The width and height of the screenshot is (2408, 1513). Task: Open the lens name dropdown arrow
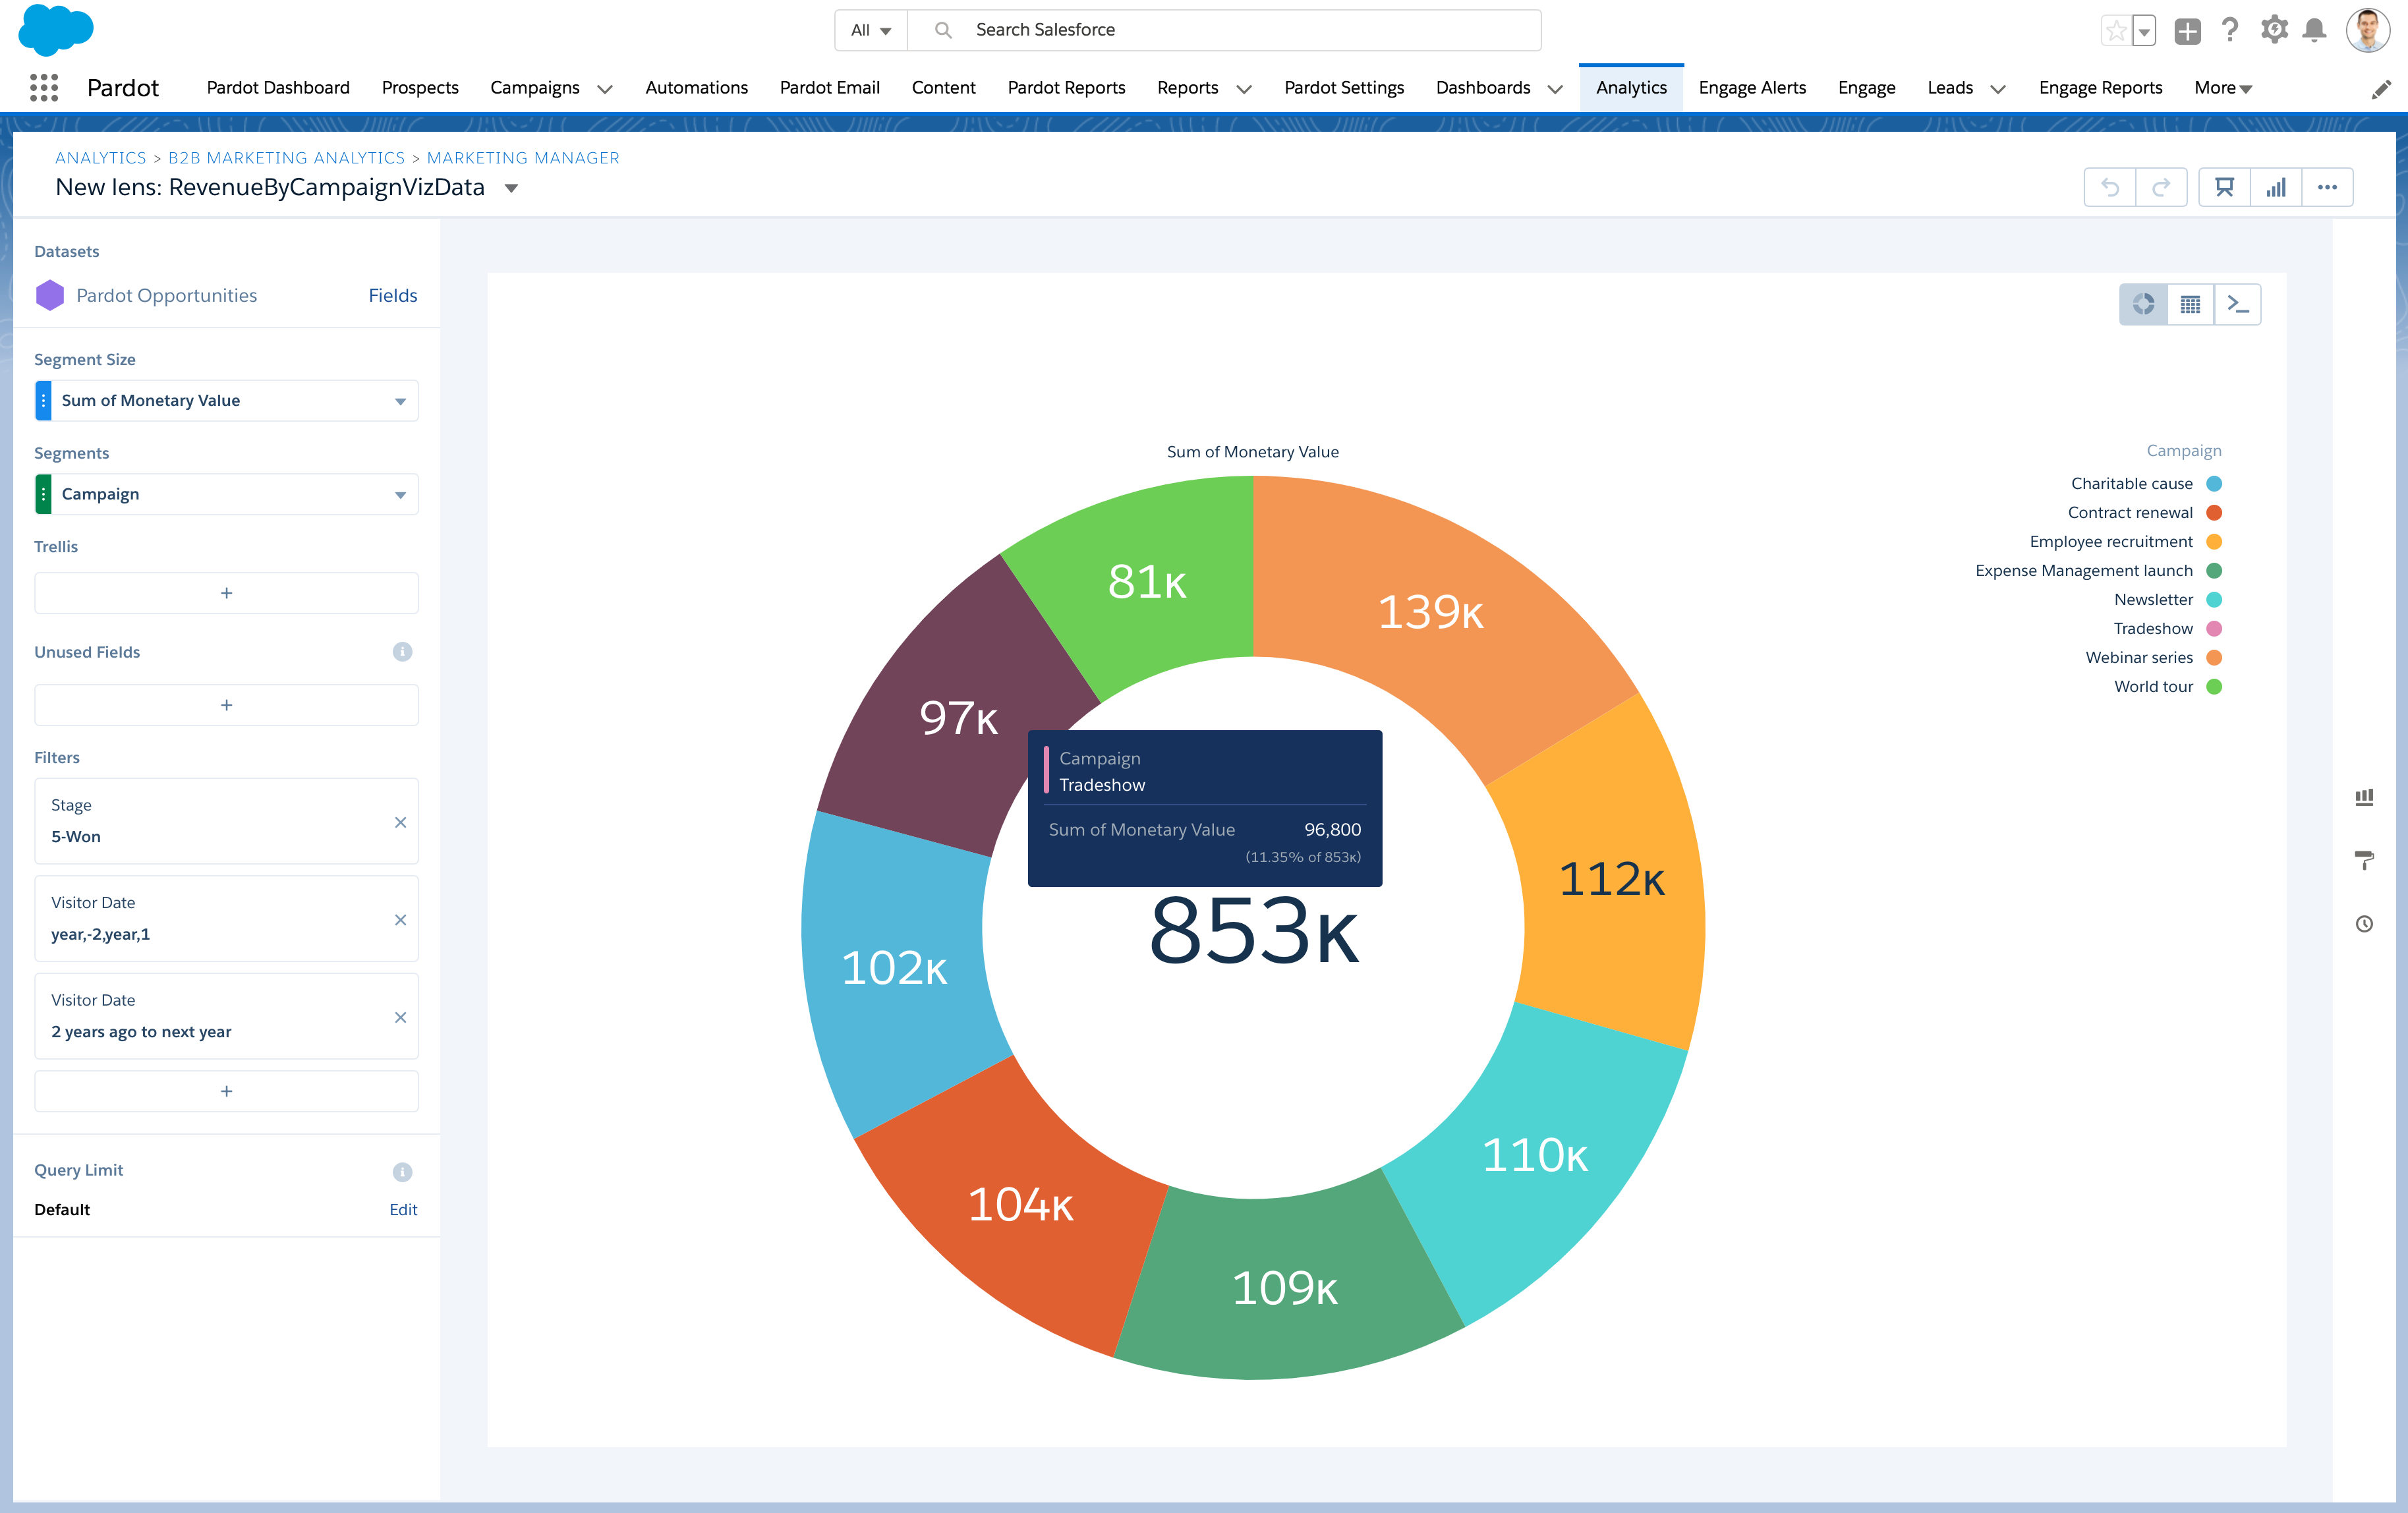(510, 188)
